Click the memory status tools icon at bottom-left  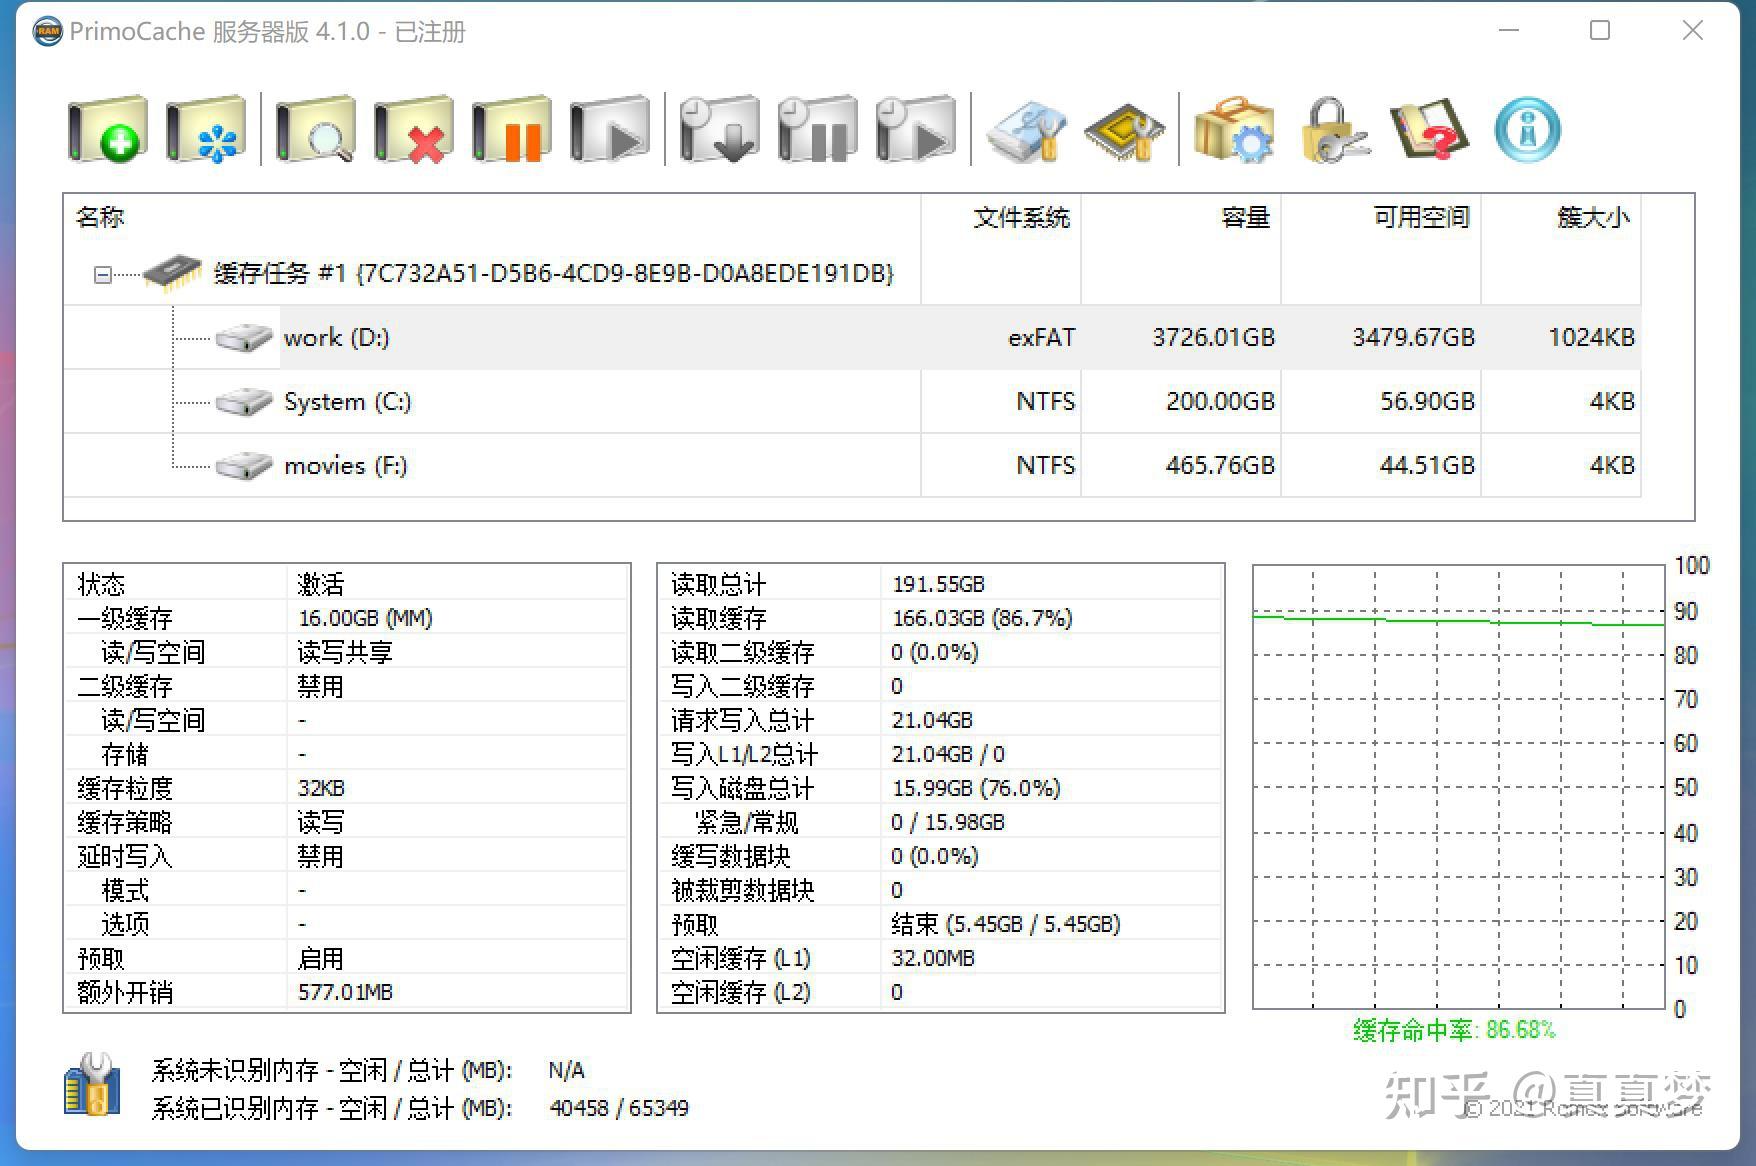92,1086
